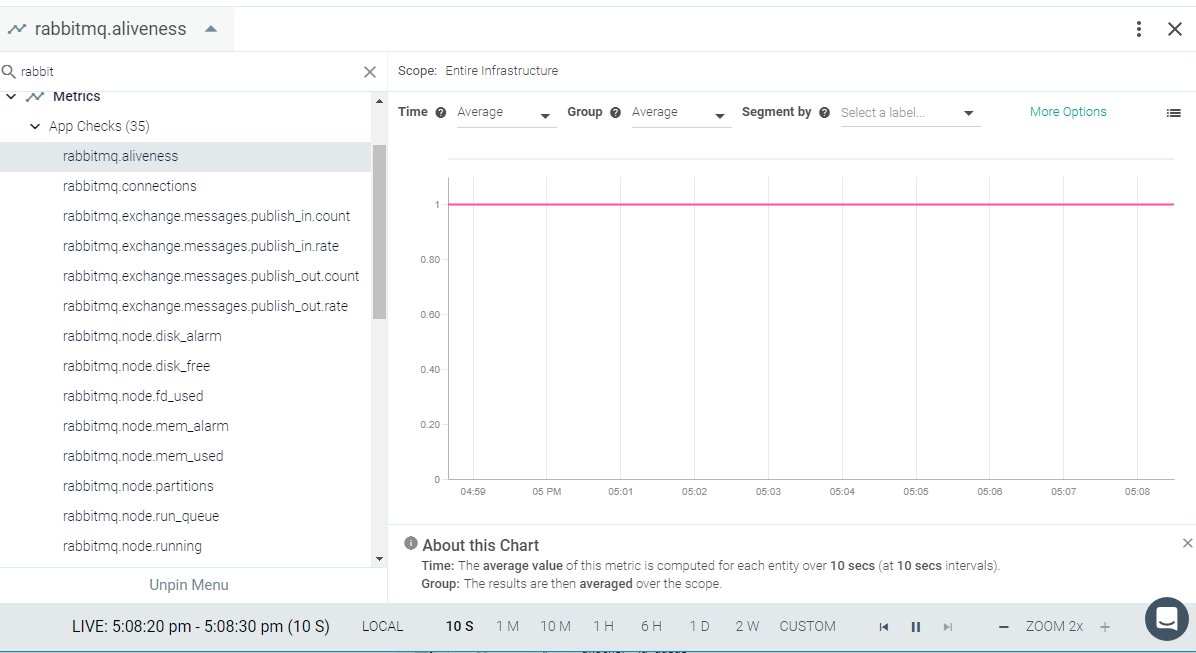Screen dimensions: 1196x653
Task: Open the Segment by label dropdown
Action: pos(910,113)
